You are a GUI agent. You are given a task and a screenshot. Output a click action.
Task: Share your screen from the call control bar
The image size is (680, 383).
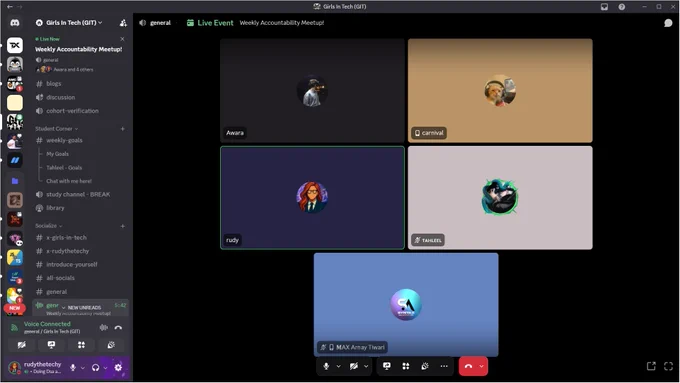tap(386, 366)
